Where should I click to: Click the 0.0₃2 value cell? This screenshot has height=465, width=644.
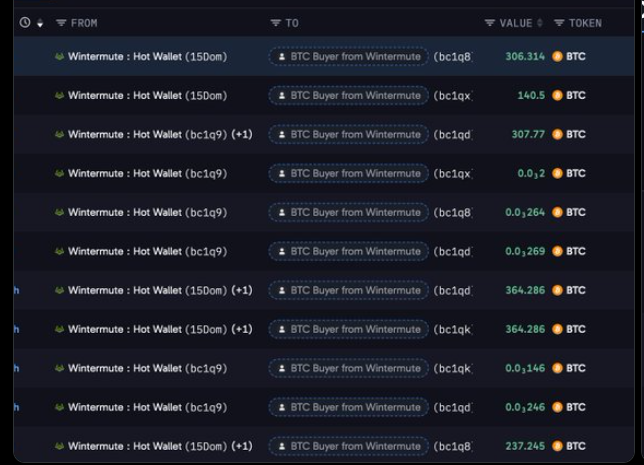tap(531, 174)
